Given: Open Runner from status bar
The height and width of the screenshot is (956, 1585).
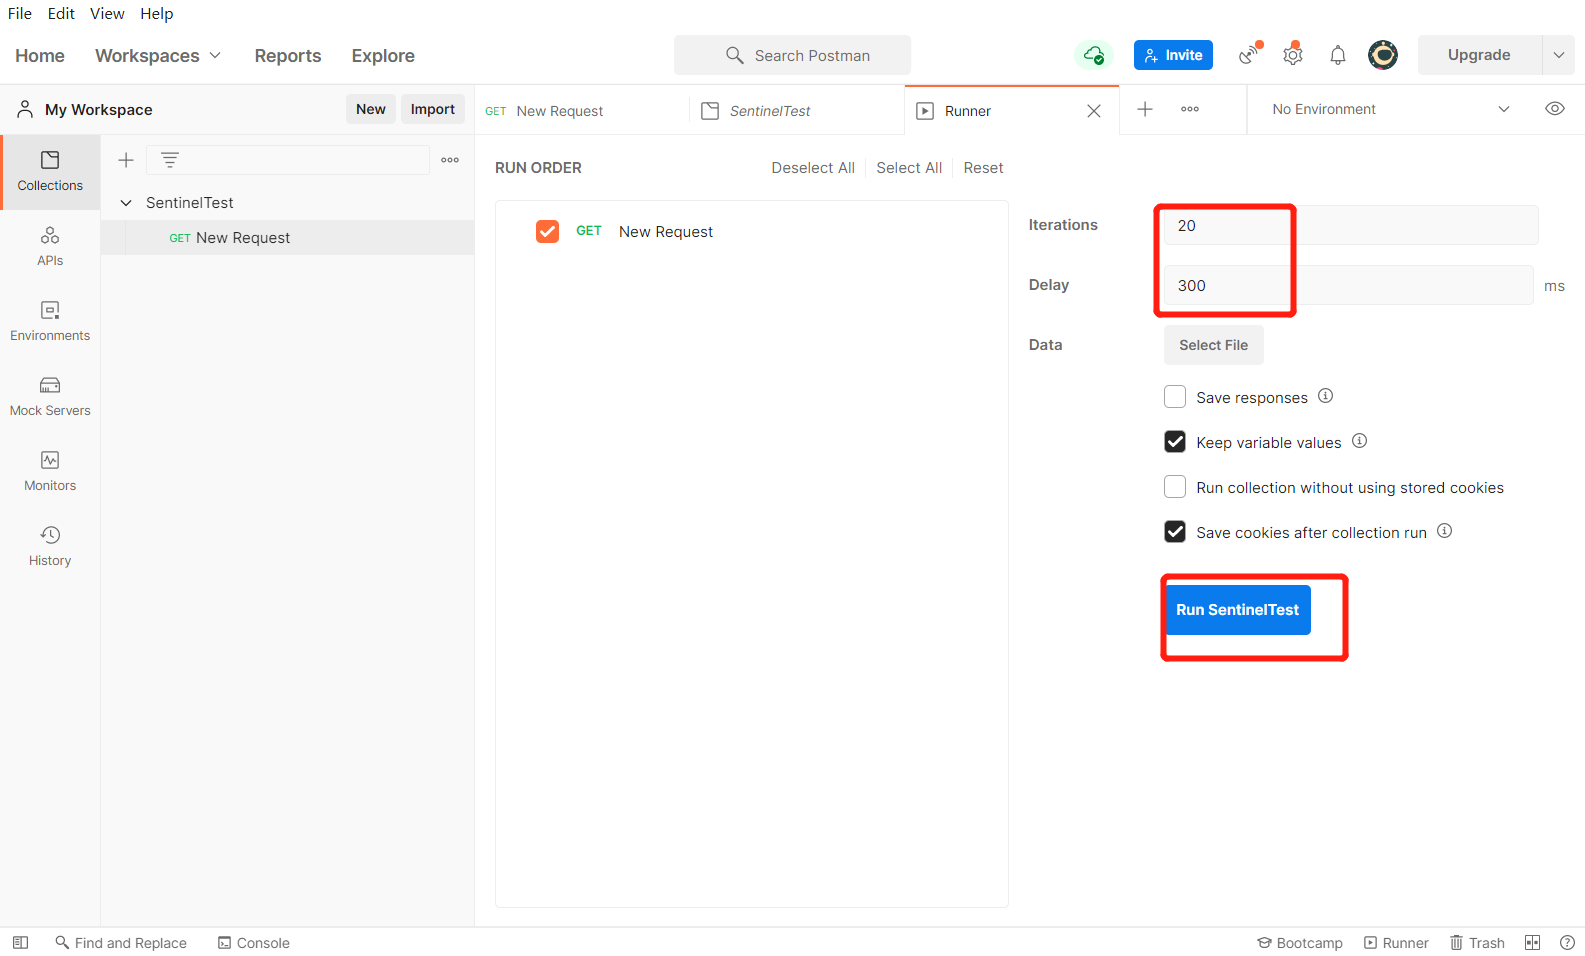Looking at the screenshot, I should [1396, 943].
